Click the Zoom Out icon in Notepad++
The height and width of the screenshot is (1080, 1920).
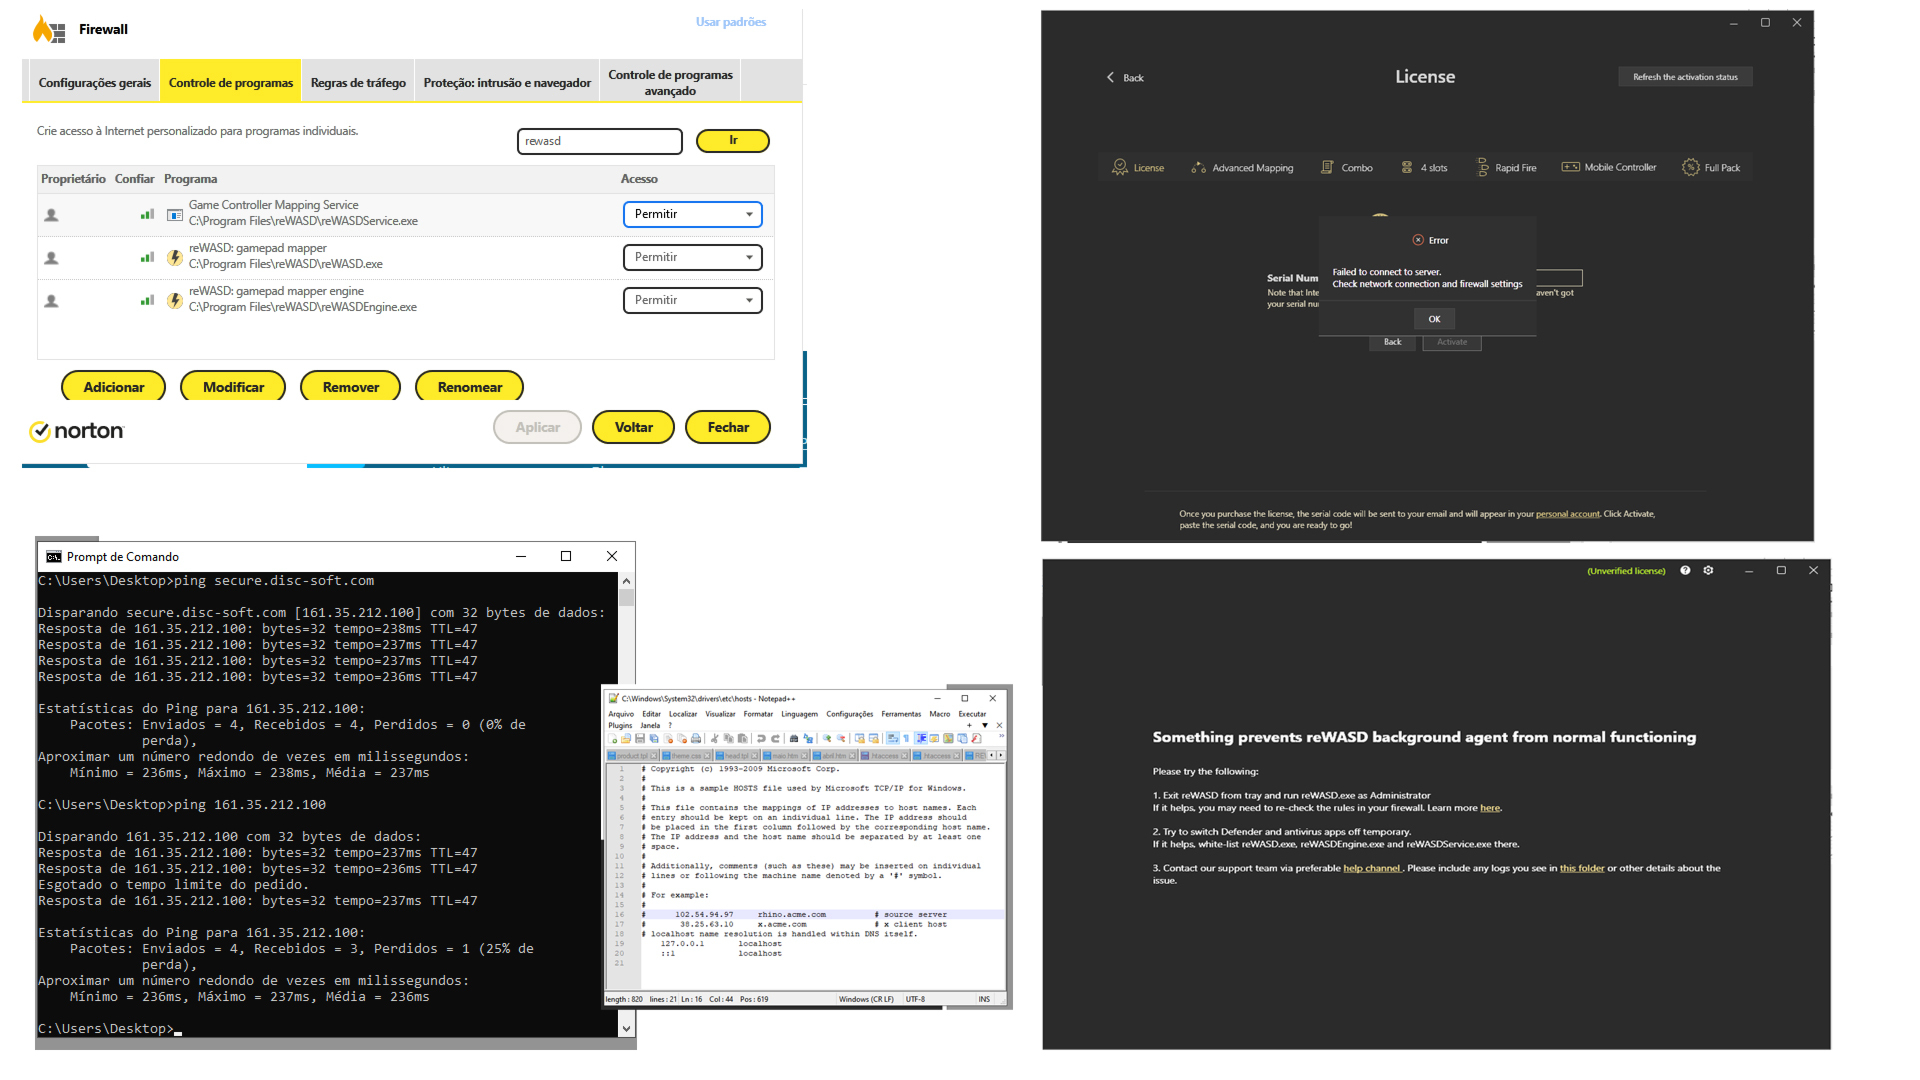[x=841, y=739]
